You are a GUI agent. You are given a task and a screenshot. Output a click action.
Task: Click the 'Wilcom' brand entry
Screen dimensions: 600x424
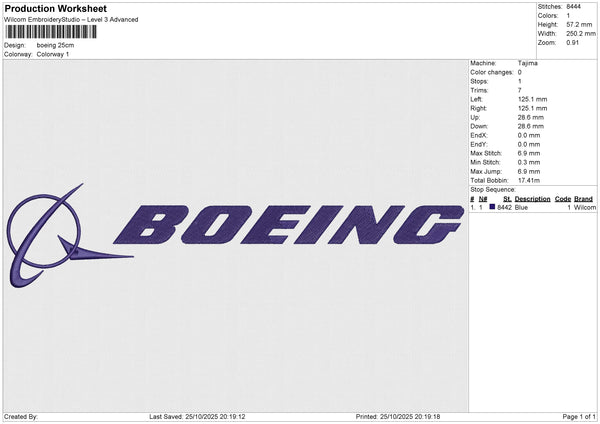point(585,207)
